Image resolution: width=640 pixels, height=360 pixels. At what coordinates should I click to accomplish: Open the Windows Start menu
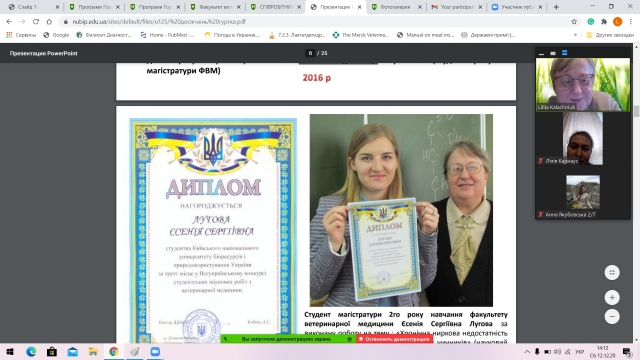click(x=10, y=352)
